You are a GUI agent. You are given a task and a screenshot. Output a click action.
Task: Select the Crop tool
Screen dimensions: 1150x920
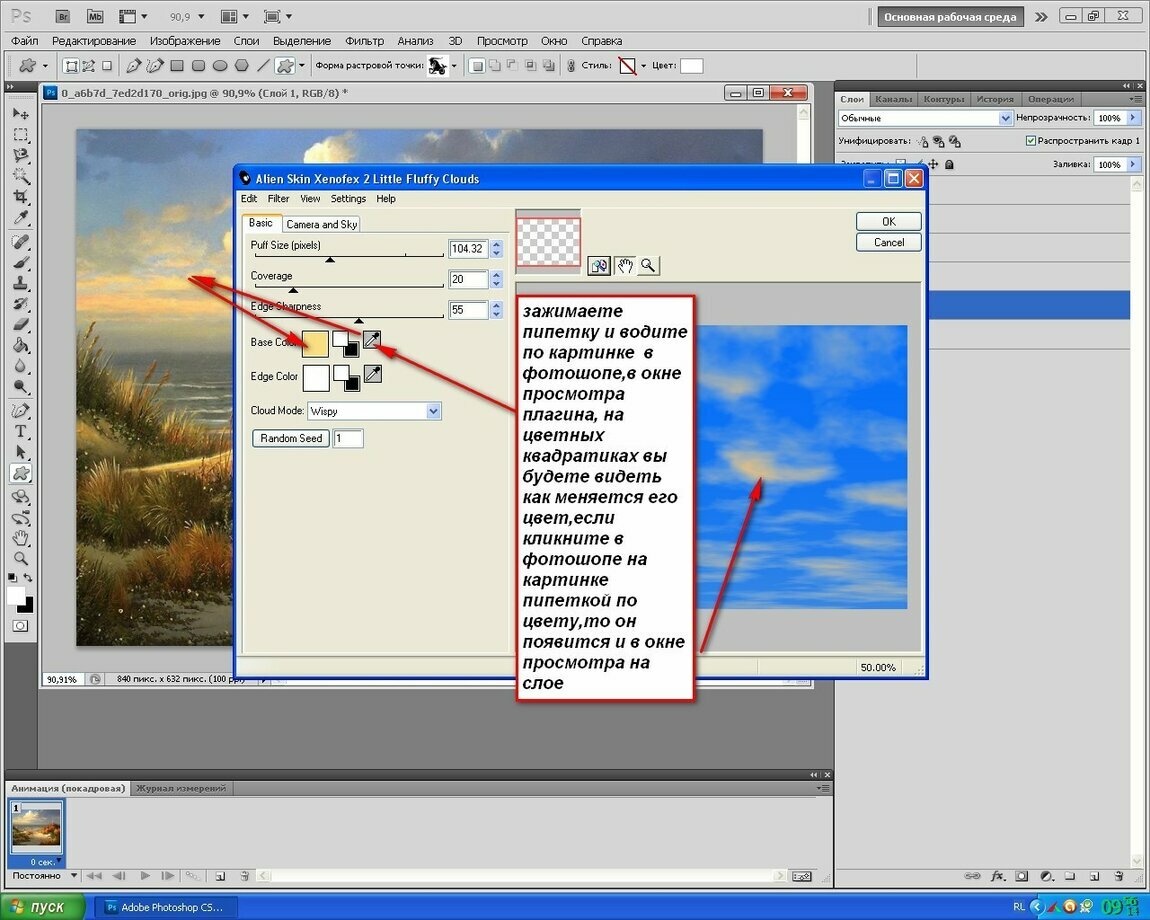pyautogui.click(x=21, y=196)
